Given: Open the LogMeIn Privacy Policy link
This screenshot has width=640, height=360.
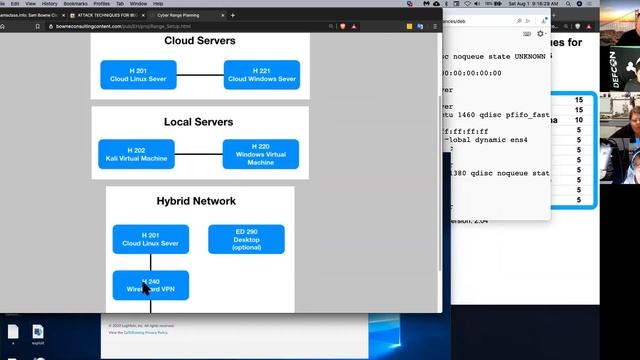Looking at the screenshot, I should 146,333.
